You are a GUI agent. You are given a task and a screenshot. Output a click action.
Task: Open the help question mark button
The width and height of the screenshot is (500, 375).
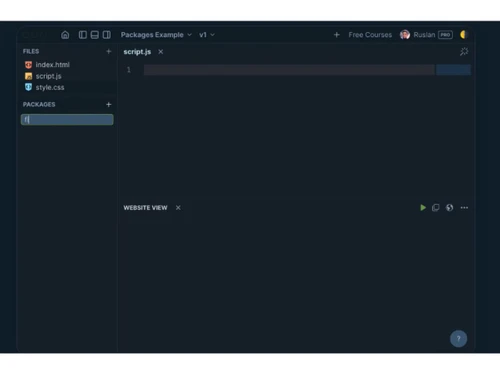point(458,339)
